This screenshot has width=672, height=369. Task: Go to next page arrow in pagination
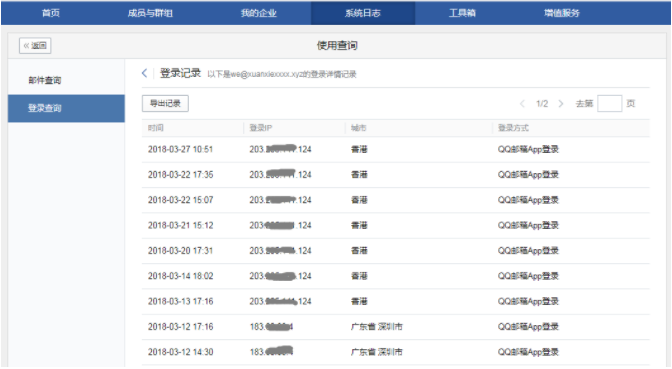(x=561, y=104)
